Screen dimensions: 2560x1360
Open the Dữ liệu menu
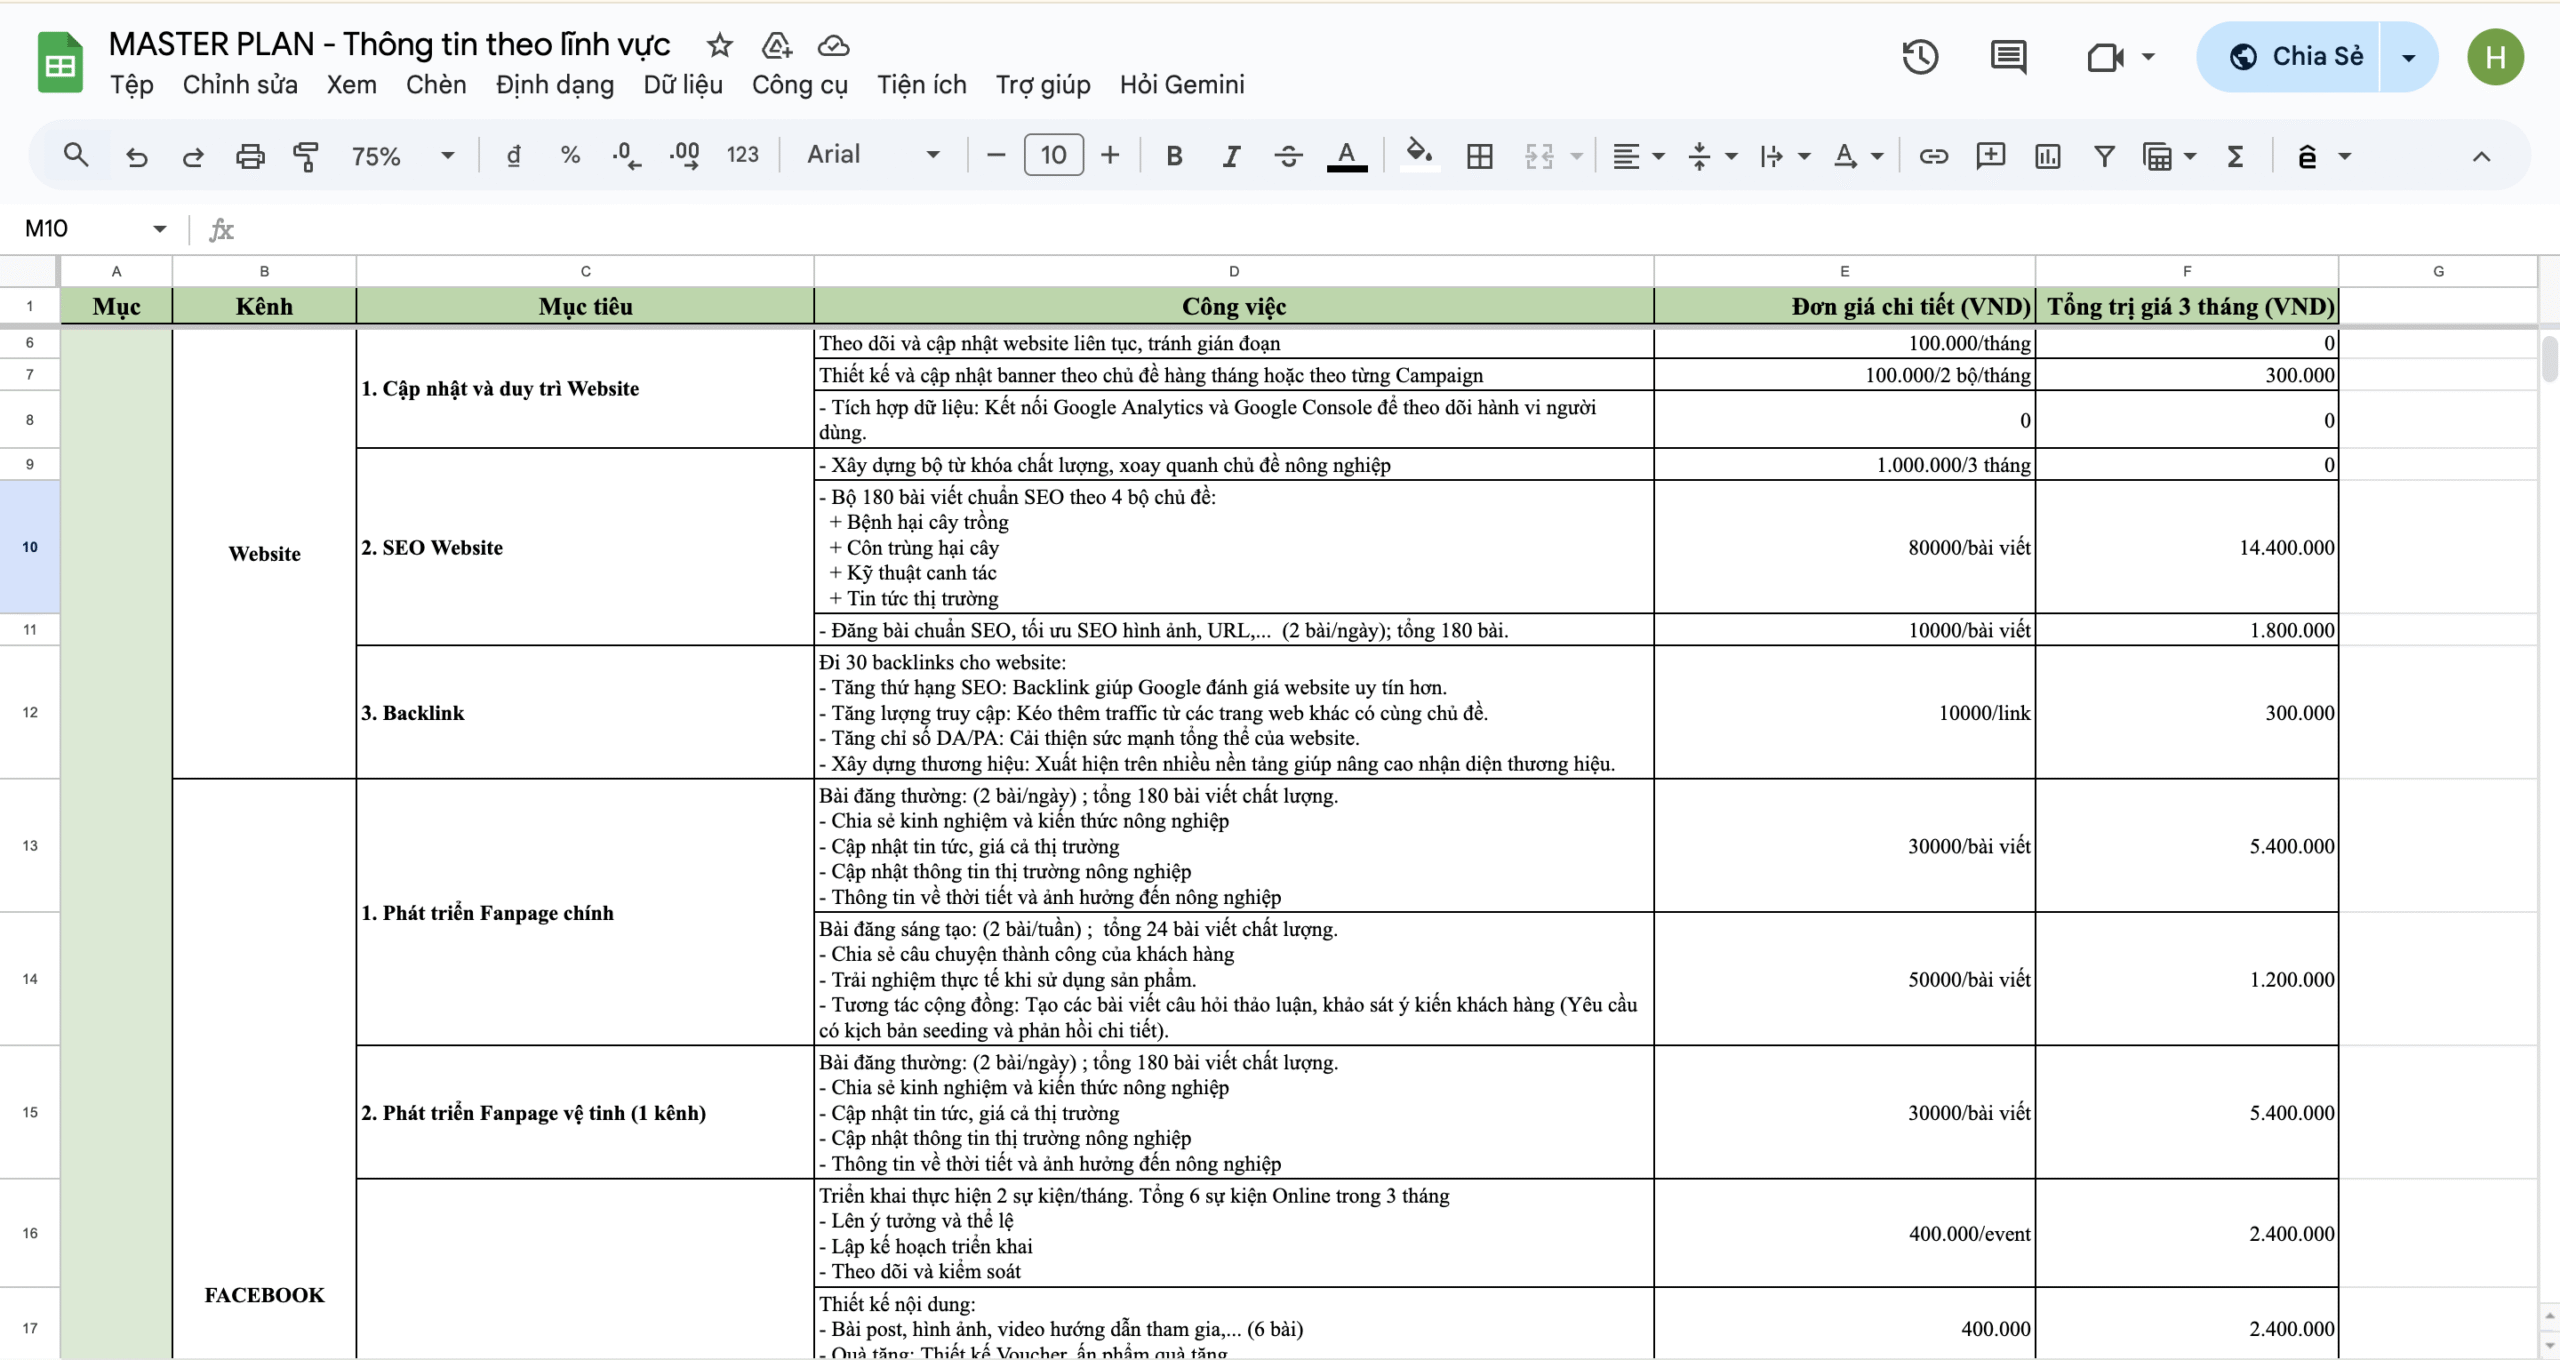[682, 85]
